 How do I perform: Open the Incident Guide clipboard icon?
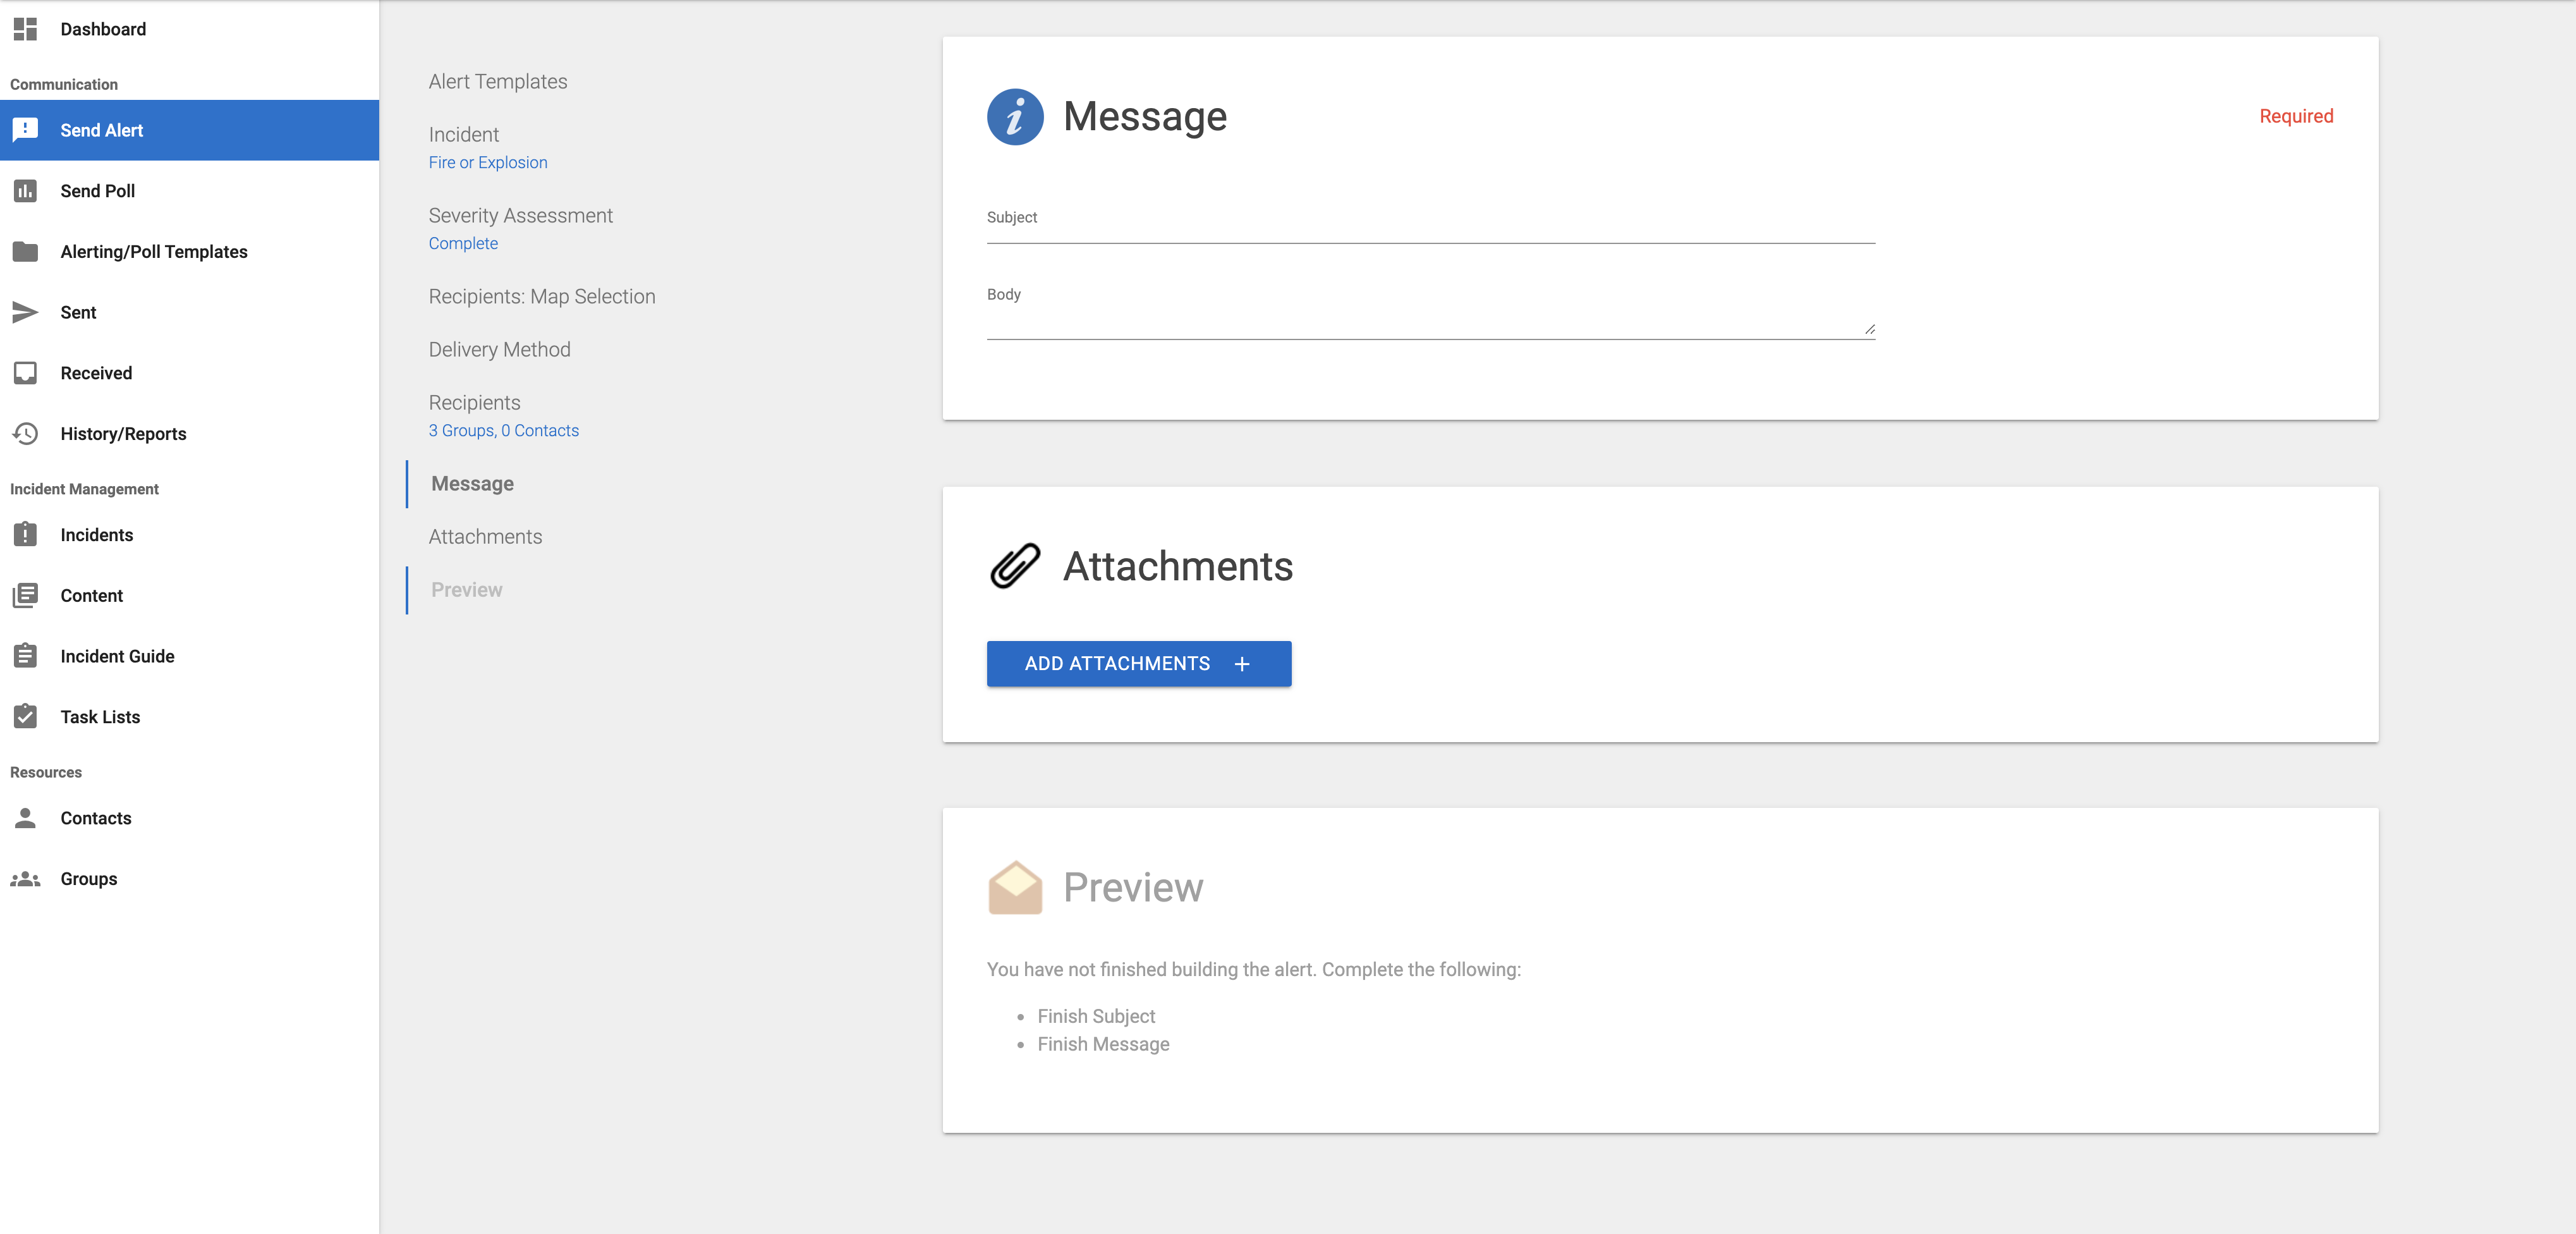(x=25, y=656)
